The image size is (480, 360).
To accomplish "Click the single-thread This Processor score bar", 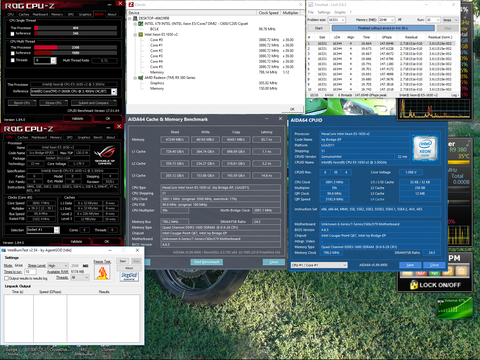I will click(x=76, y=28).
